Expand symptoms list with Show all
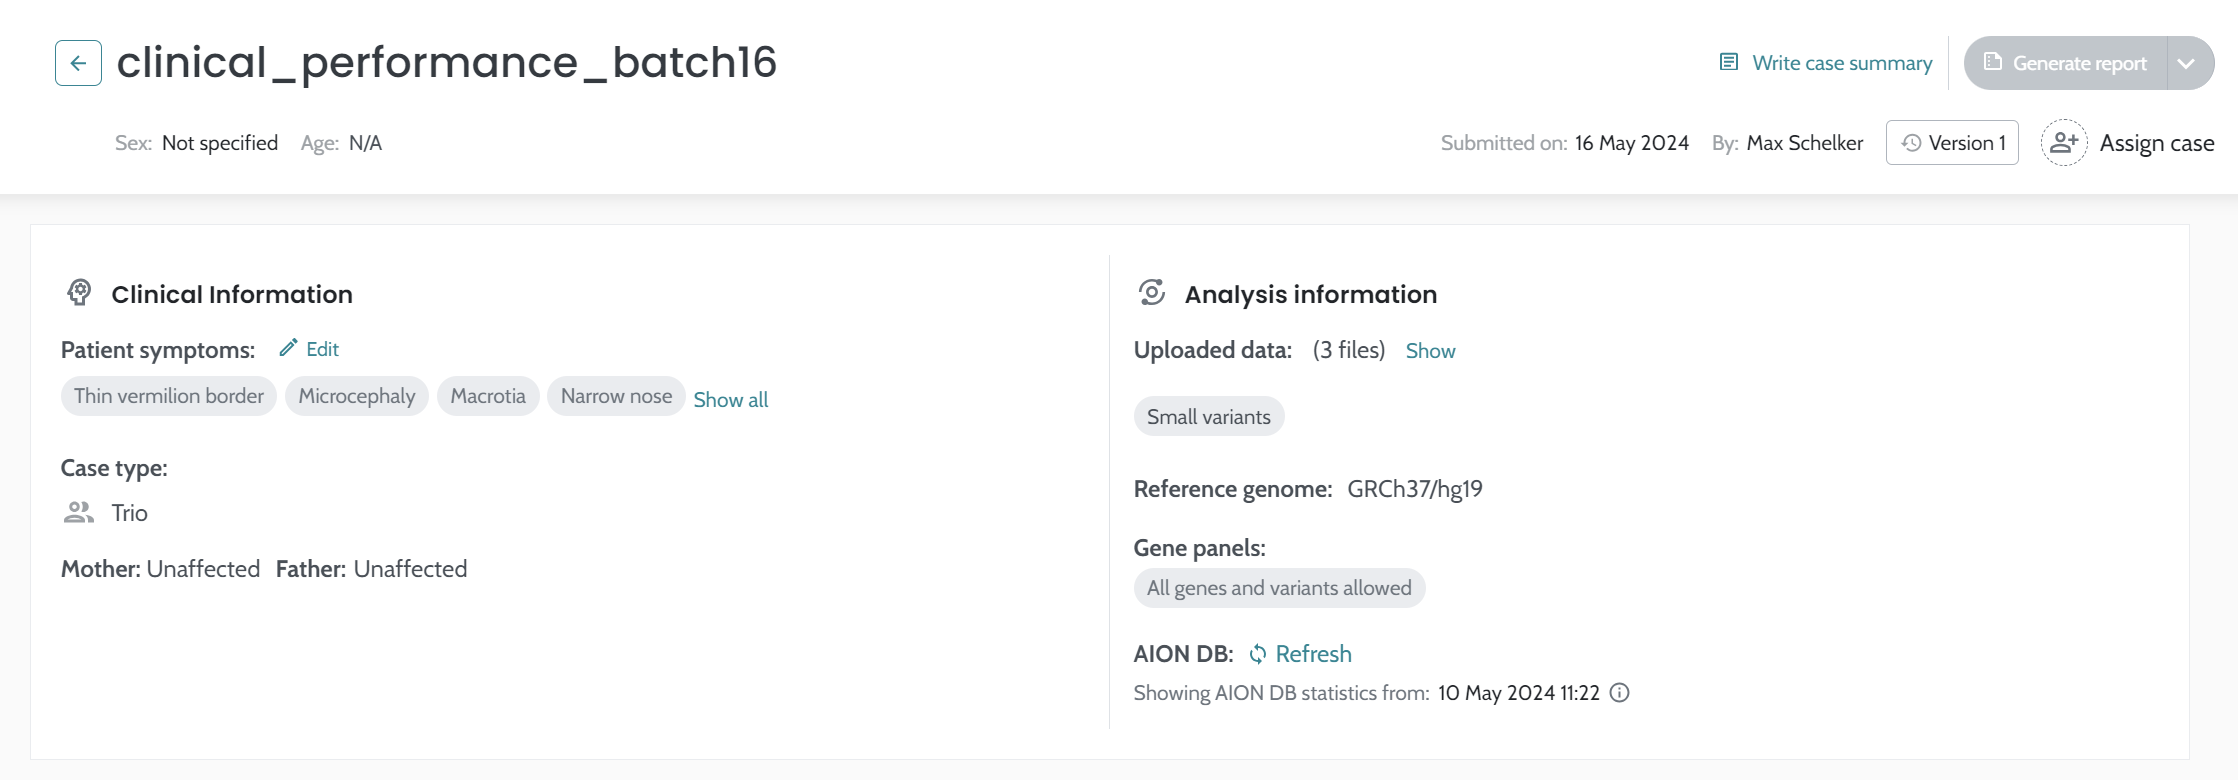The image size is (2238, 780). pyautogui.click(x=730, y=400)
